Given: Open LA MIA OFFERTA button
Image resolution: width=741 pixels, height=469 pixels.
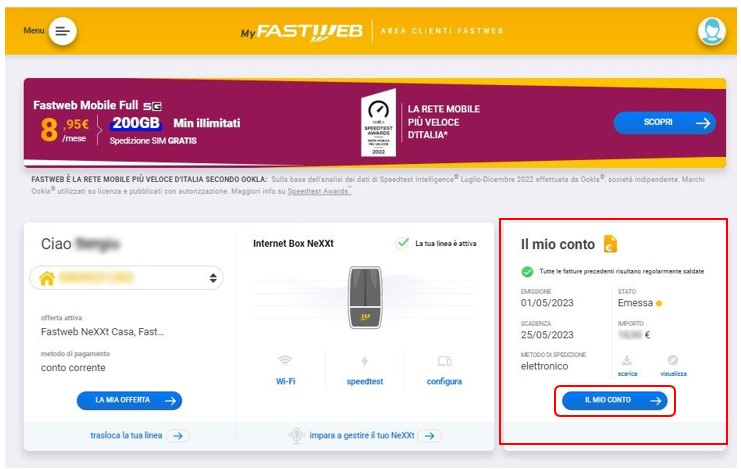Looking at the screenshot, I should [x=129, y=400].
